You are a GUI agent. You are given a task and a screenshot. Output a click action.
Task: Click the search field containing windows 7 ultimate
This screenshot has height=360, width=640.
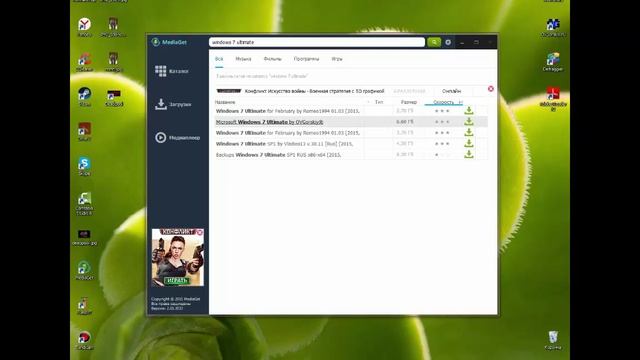tap(317, 42)
